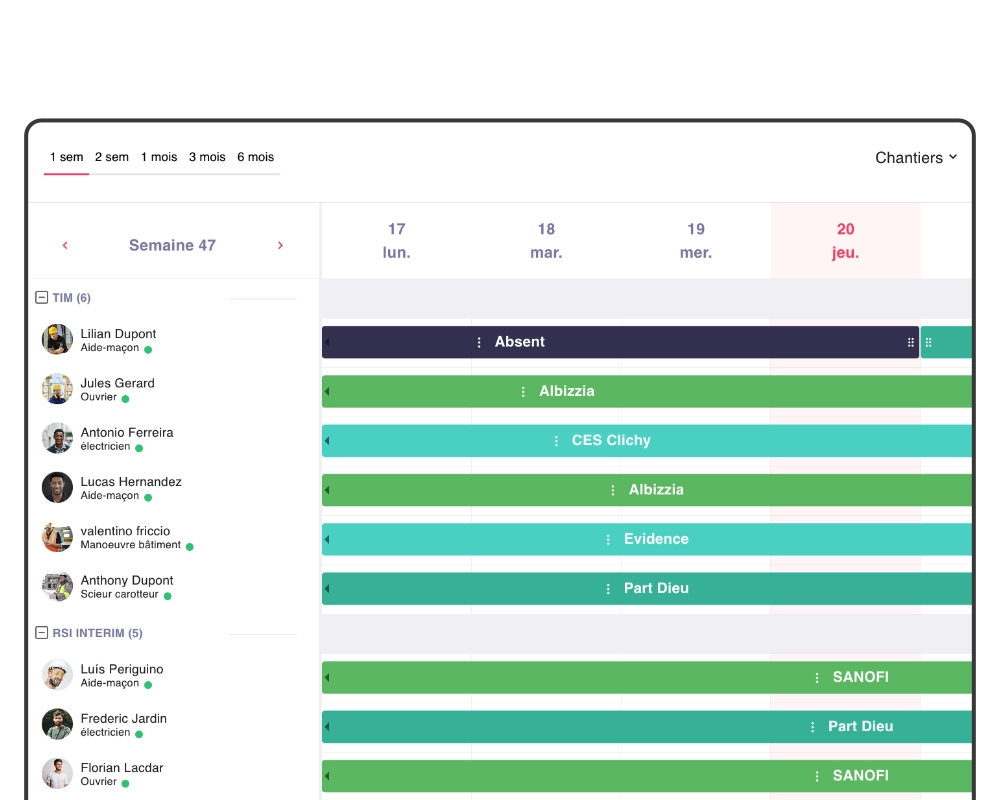The height and width of the screenshot is (800, 1000).
Task: Go back to the previous week
Action: click(x=65, y=245)
